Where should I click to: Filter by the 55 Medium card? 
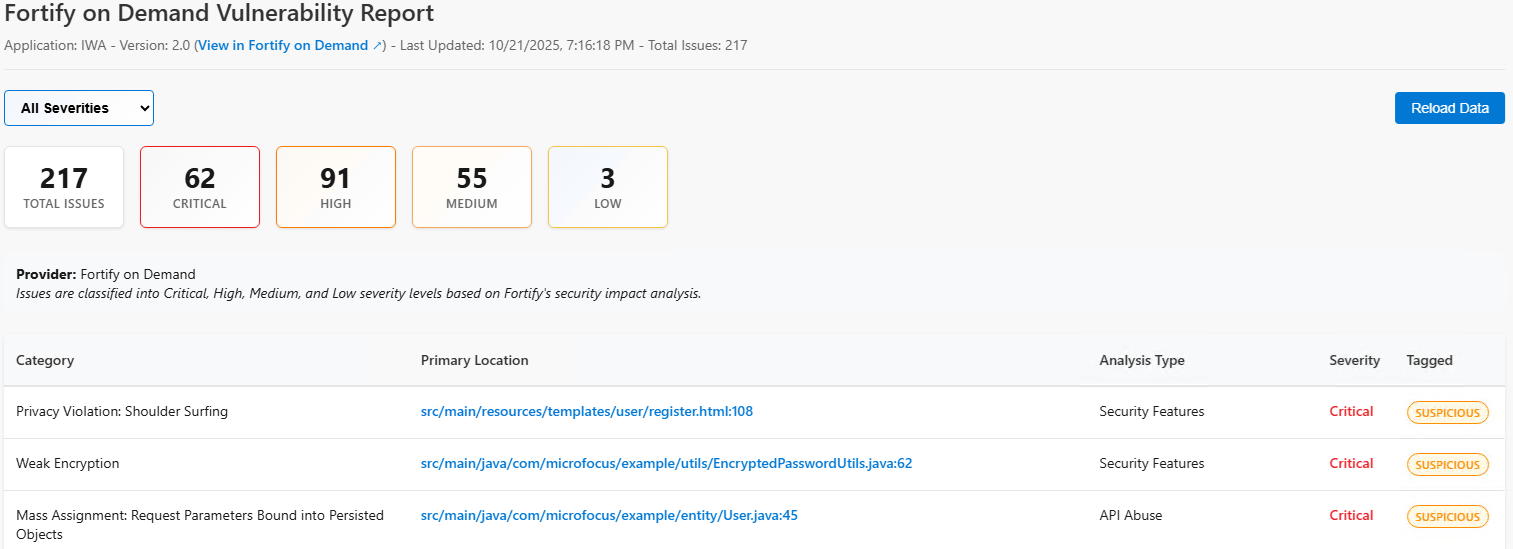click(x=472, y=187)
